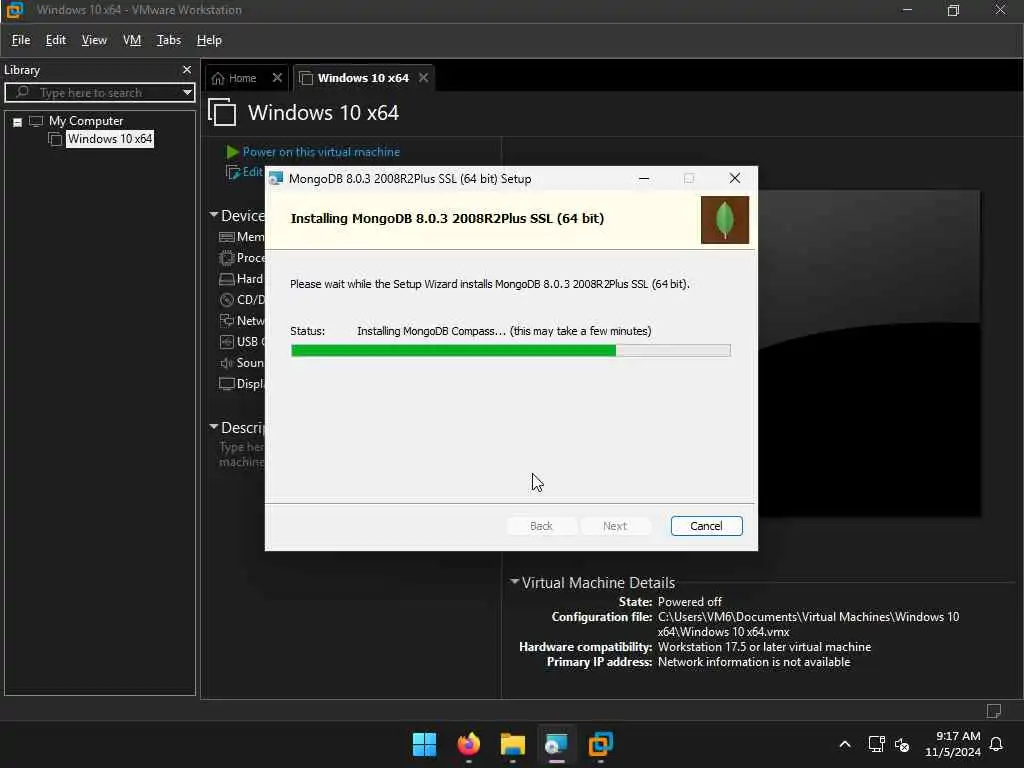Click the Hard Disk device icon
The image size is (1024, 768).
tap(227, 279)
